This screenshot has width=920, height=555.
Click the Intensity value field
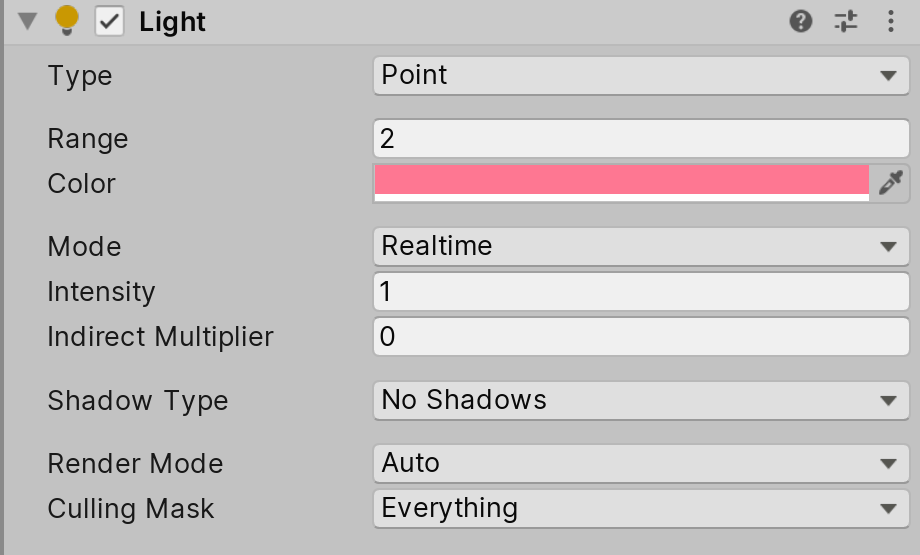coord(641,292)
